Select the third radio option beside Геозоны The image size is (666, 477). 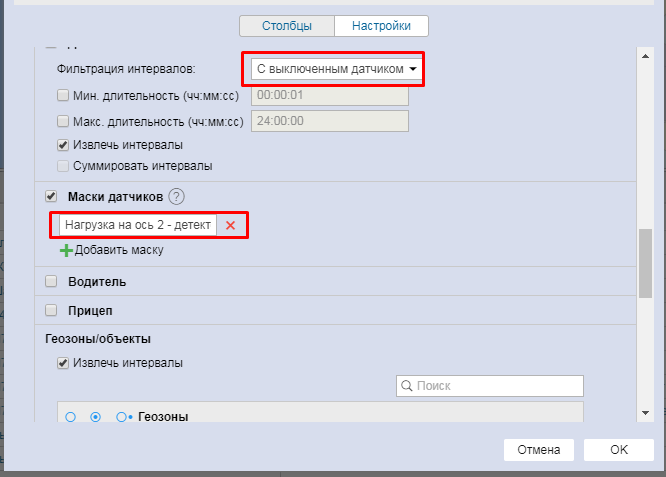(x=122, y=417)
